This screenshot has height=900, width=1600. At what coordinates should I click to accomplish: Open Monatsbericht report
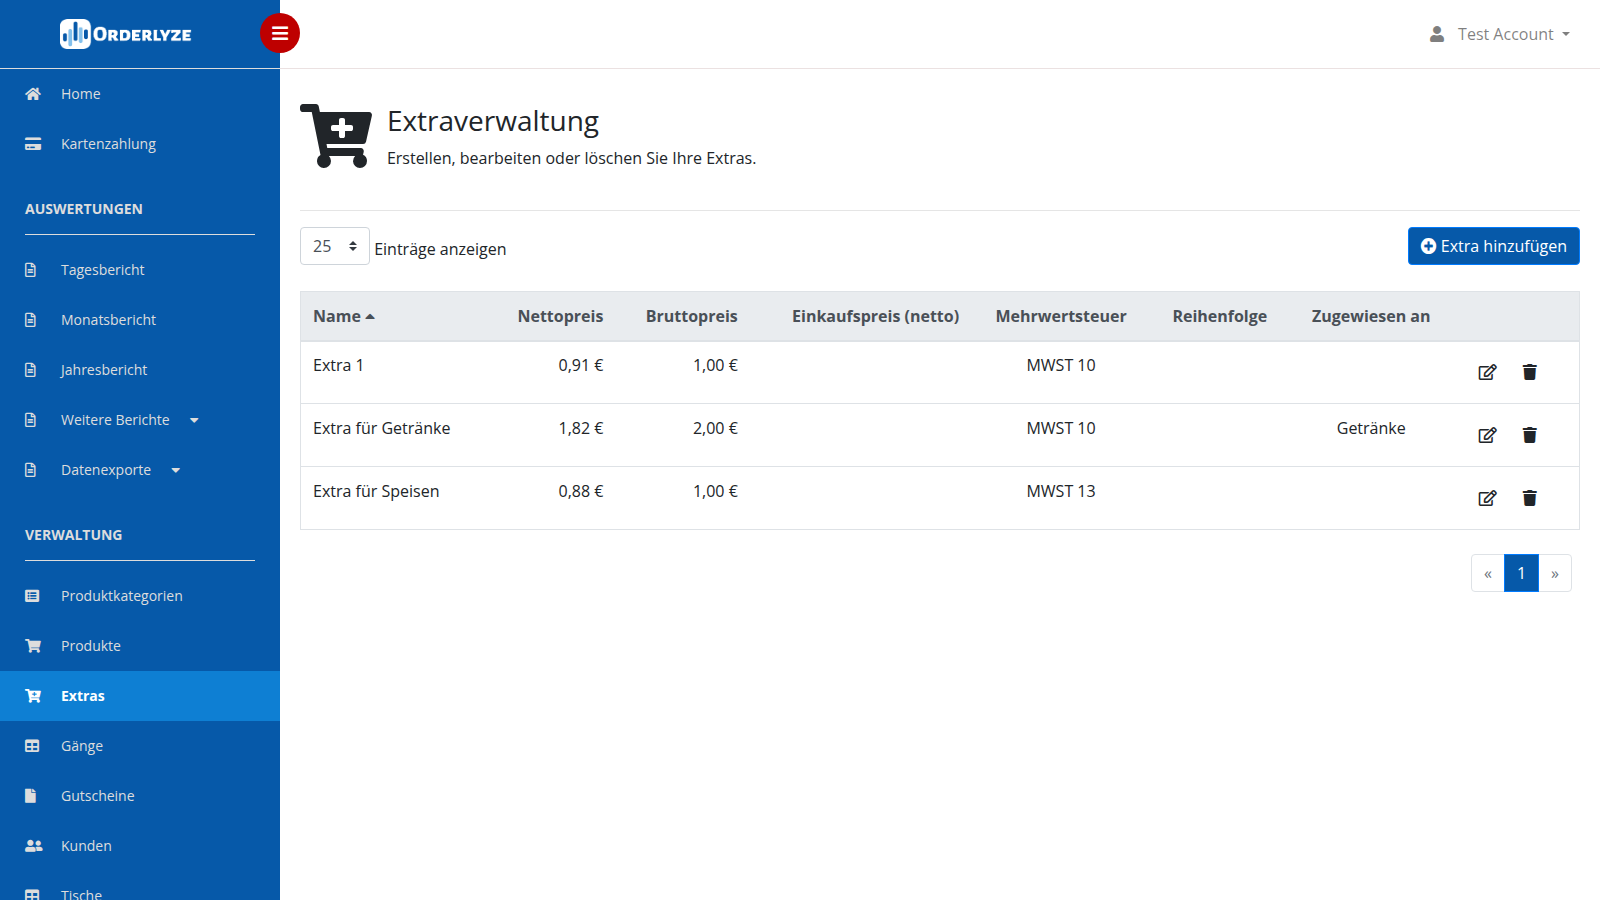click(x=140, y=320)
